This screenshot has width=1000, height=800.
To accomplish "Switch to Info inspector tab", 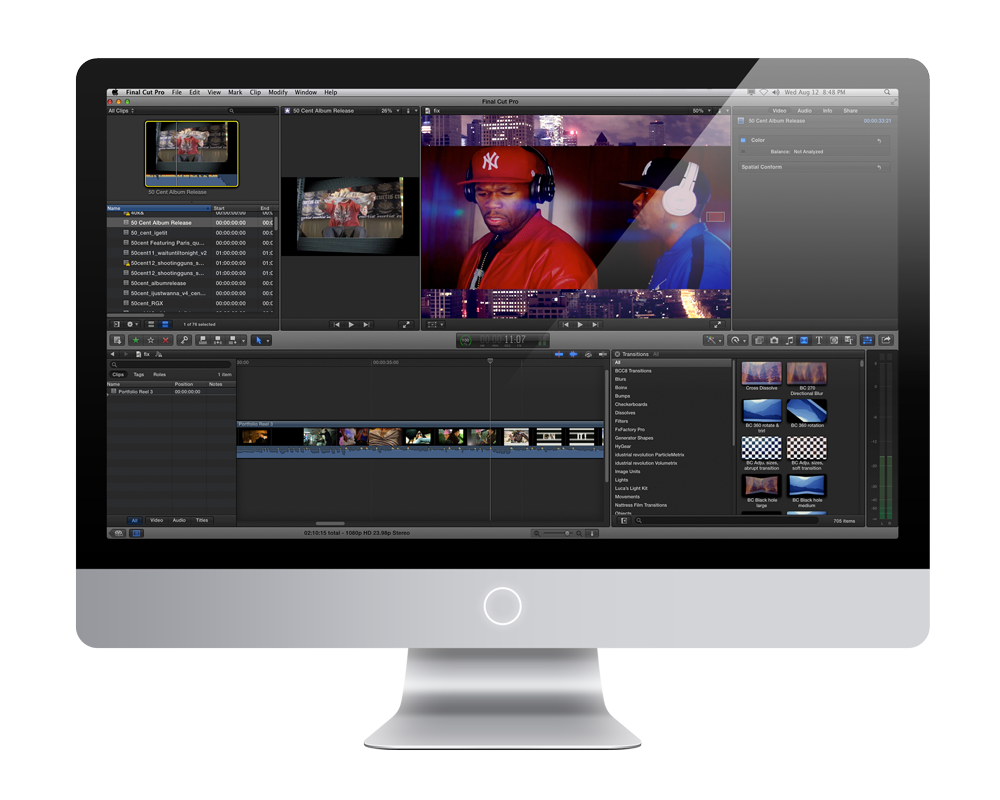I will tap(827, 111).
